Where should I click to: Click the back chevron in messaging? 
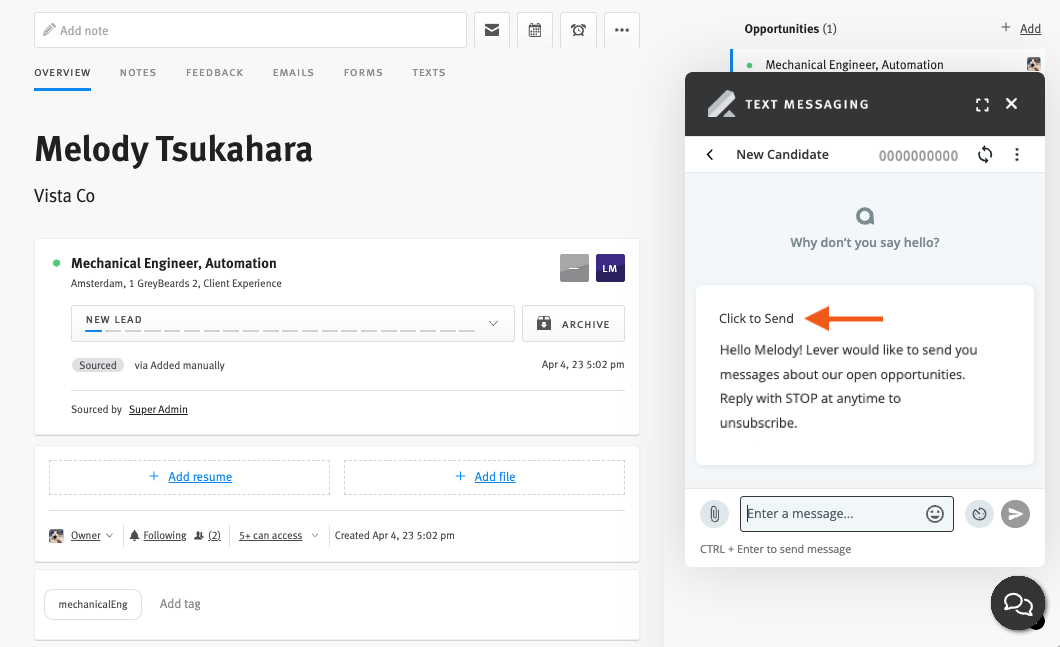point(710,155)
